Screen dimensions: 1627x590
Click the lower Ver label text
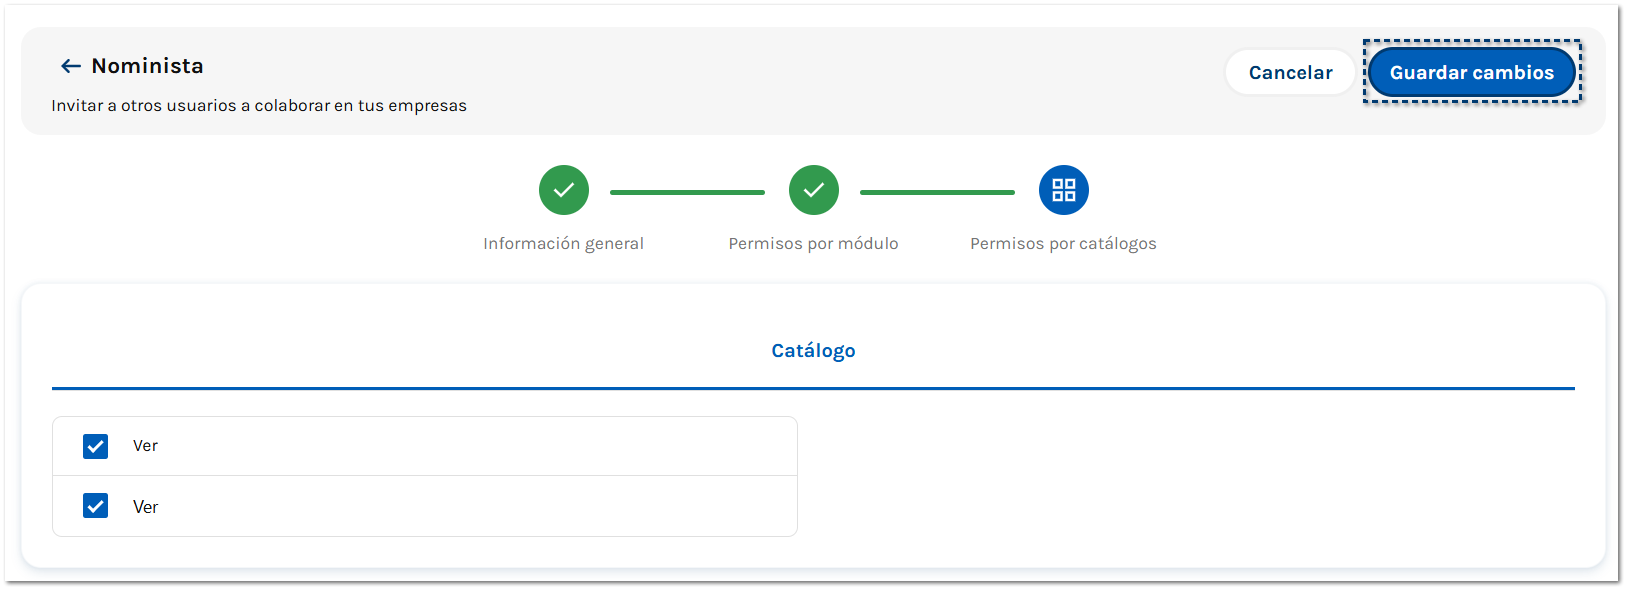145,507
